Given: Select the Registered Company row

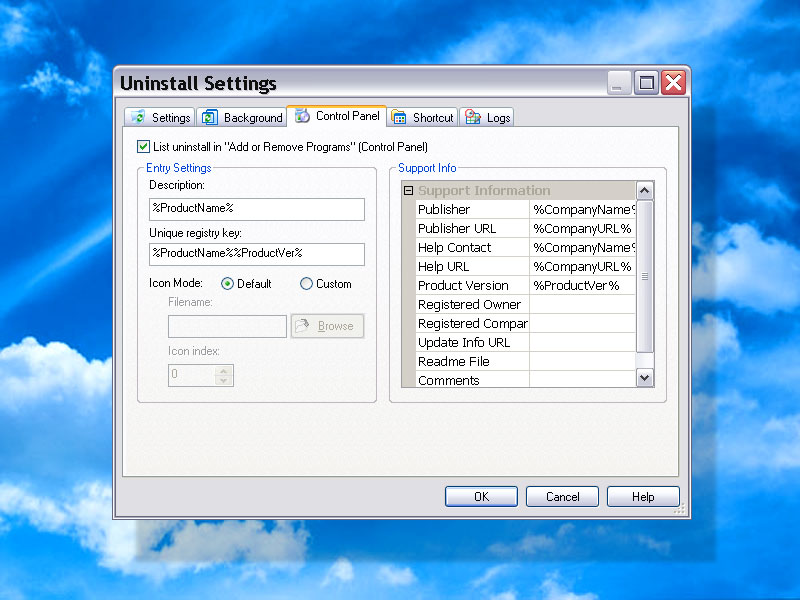Looking at the screenshot, I should 472,323.
